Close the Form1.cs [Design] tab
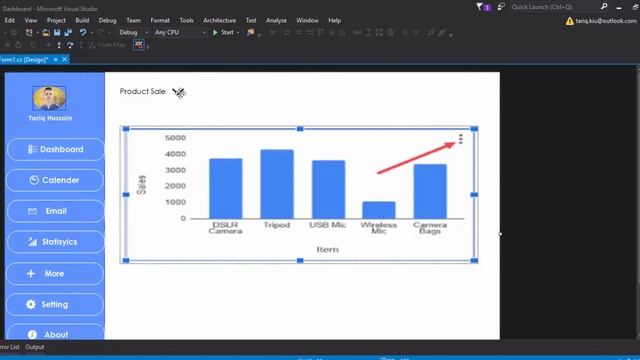The height and width of the screenshot is (360, 640). pyautogui.click(x=64, y=60)
